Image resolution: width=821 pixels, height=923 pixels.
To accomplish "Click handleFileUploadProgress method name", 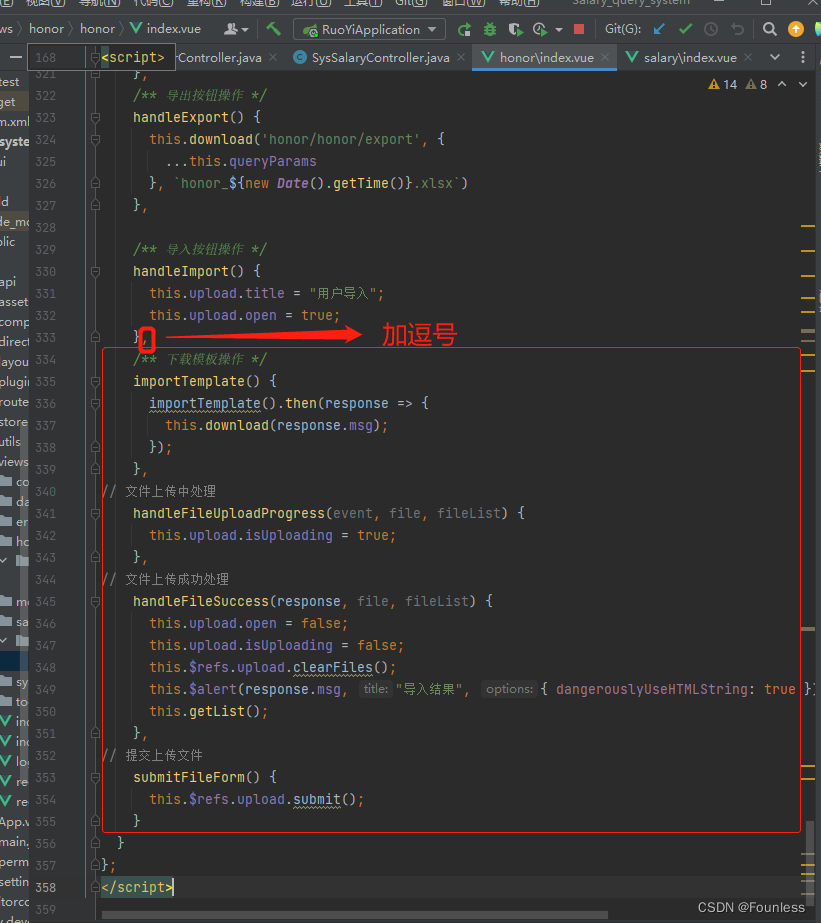I will point(229,513).
